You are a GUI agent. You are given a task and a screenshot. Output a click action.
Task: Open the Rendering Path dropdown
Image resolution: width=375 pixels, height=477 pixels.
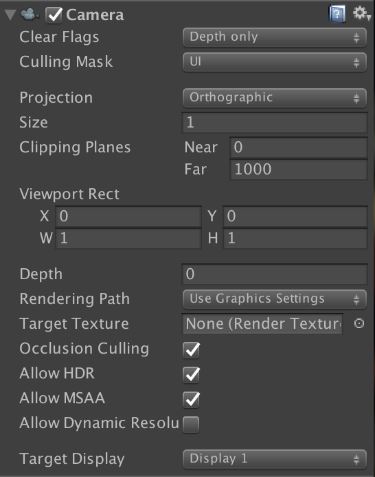tap(275, 299)
